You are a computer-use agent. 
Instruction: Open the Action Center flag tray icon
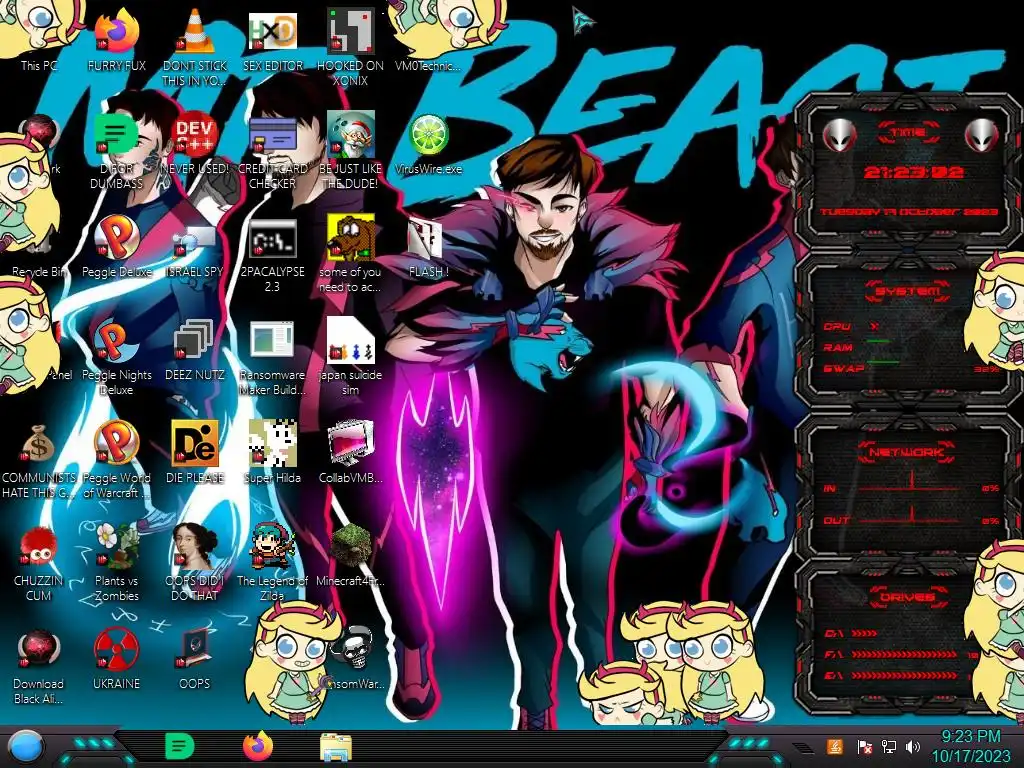[864, 747]
